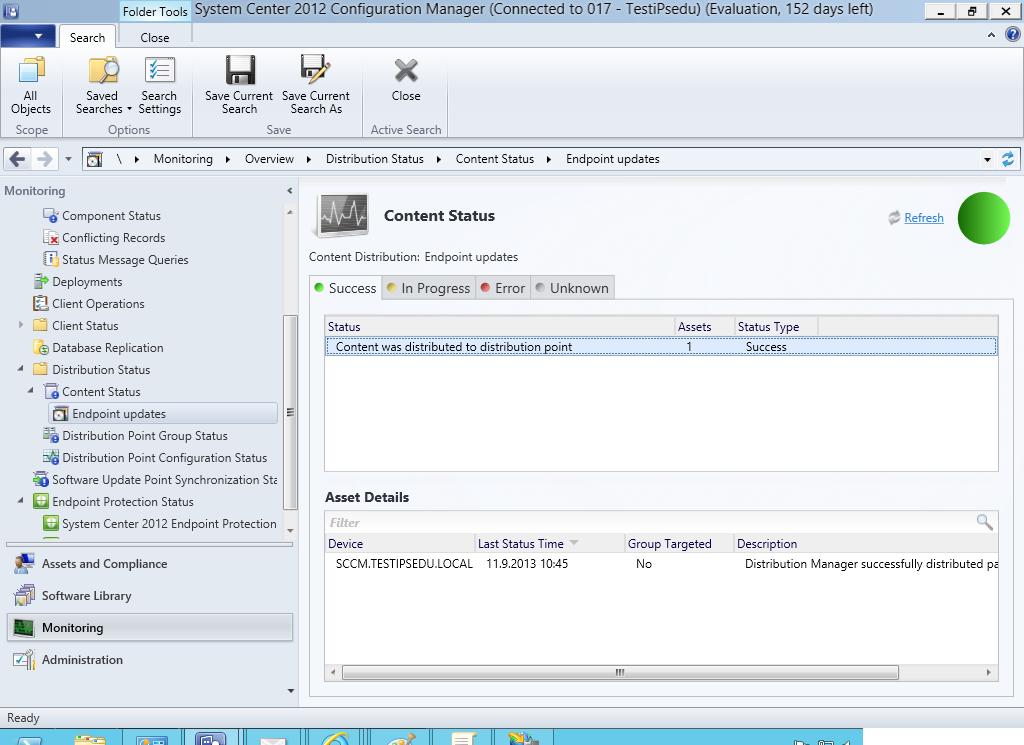
Task: Click the Asset Details horizontal scrollbar thumb
Action: (x=620, y=672)
